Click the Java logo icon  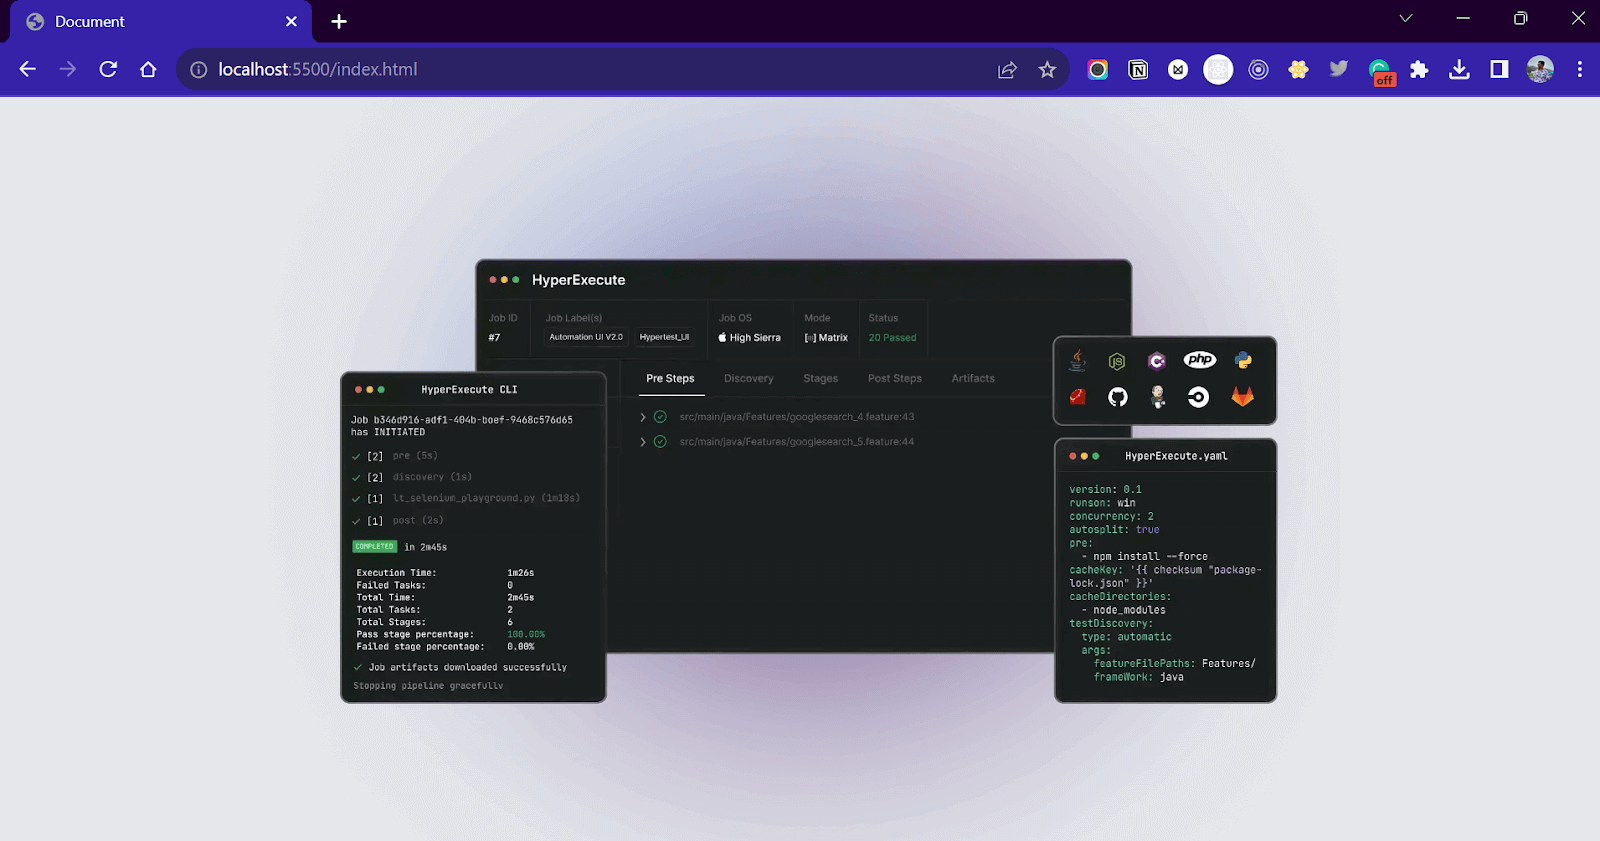click(x=1077, y=361)
